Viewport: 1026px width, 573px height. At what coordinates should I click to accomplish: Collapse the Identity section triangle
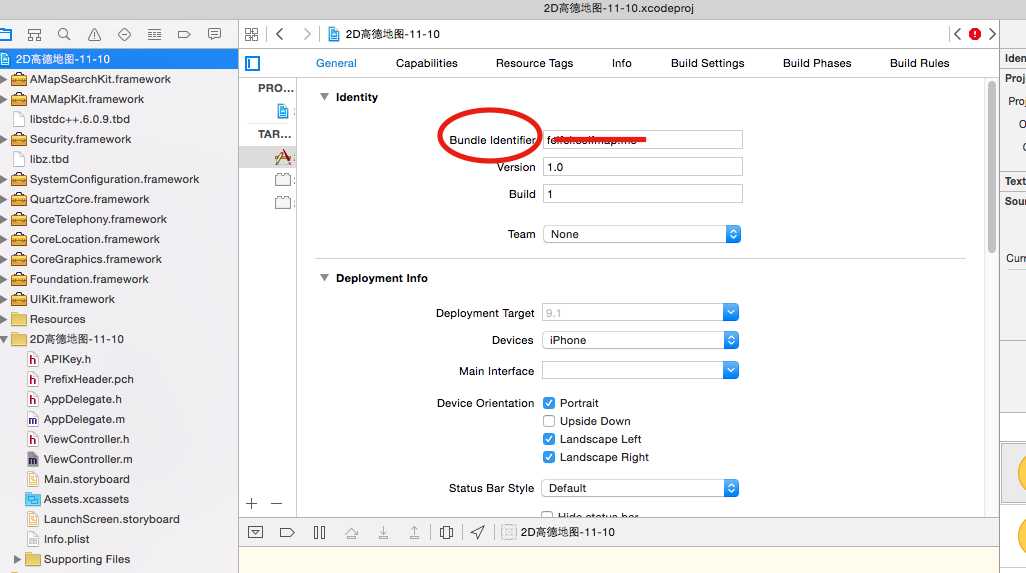tap(324, 97)
